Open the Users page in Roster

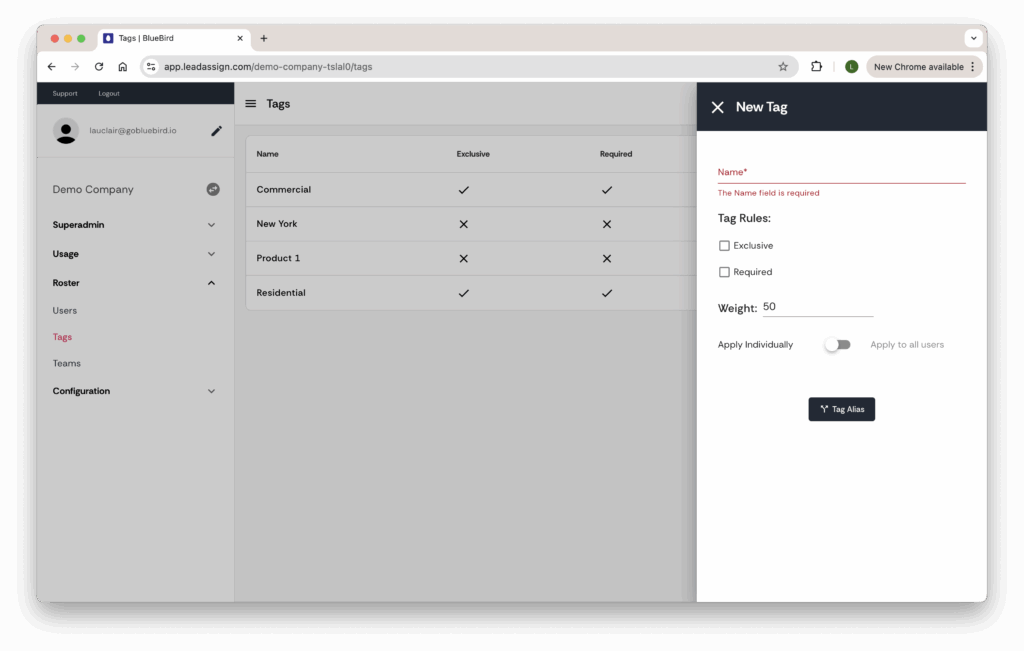[x=65, y=311]
